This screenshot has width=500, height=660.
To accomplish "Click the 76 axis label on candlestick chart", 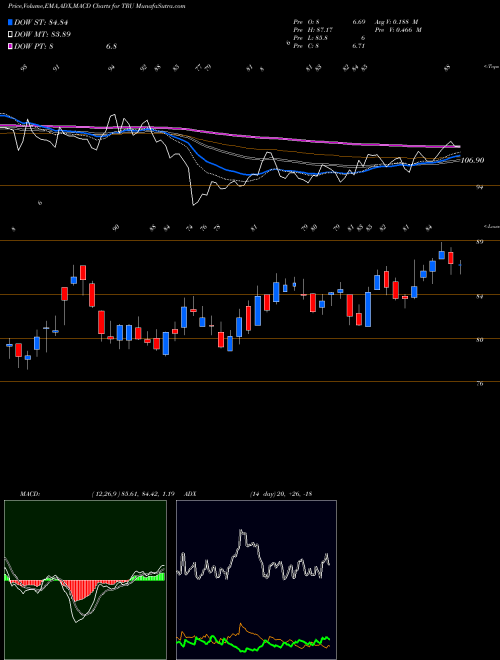I will pos(480,383).
